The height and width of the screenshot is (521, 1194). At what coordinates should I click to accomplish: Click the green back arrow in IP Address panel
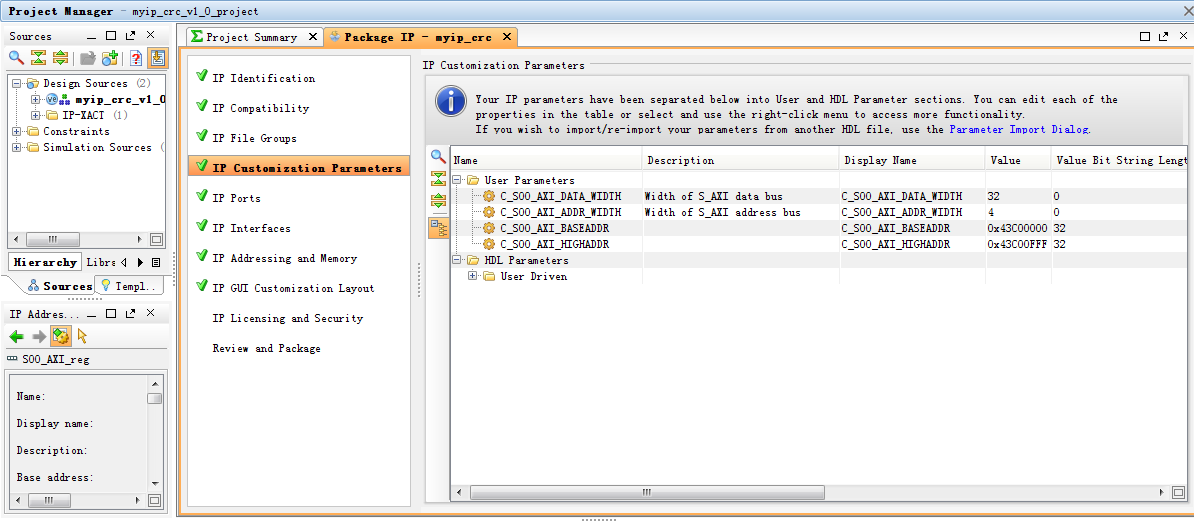[17, 336]
